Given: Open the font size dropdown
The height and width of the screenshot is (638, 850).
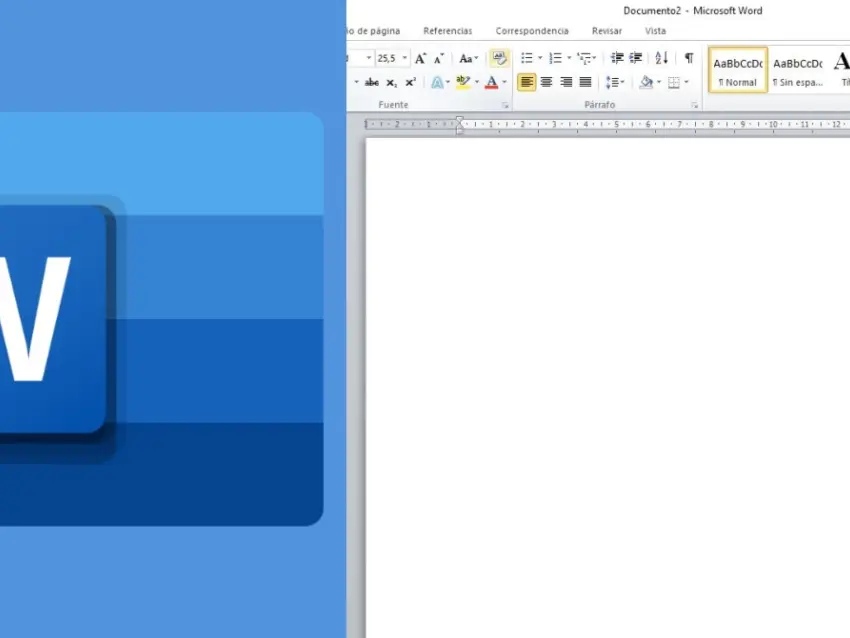Looking at the screenshot, I should 405,59.
